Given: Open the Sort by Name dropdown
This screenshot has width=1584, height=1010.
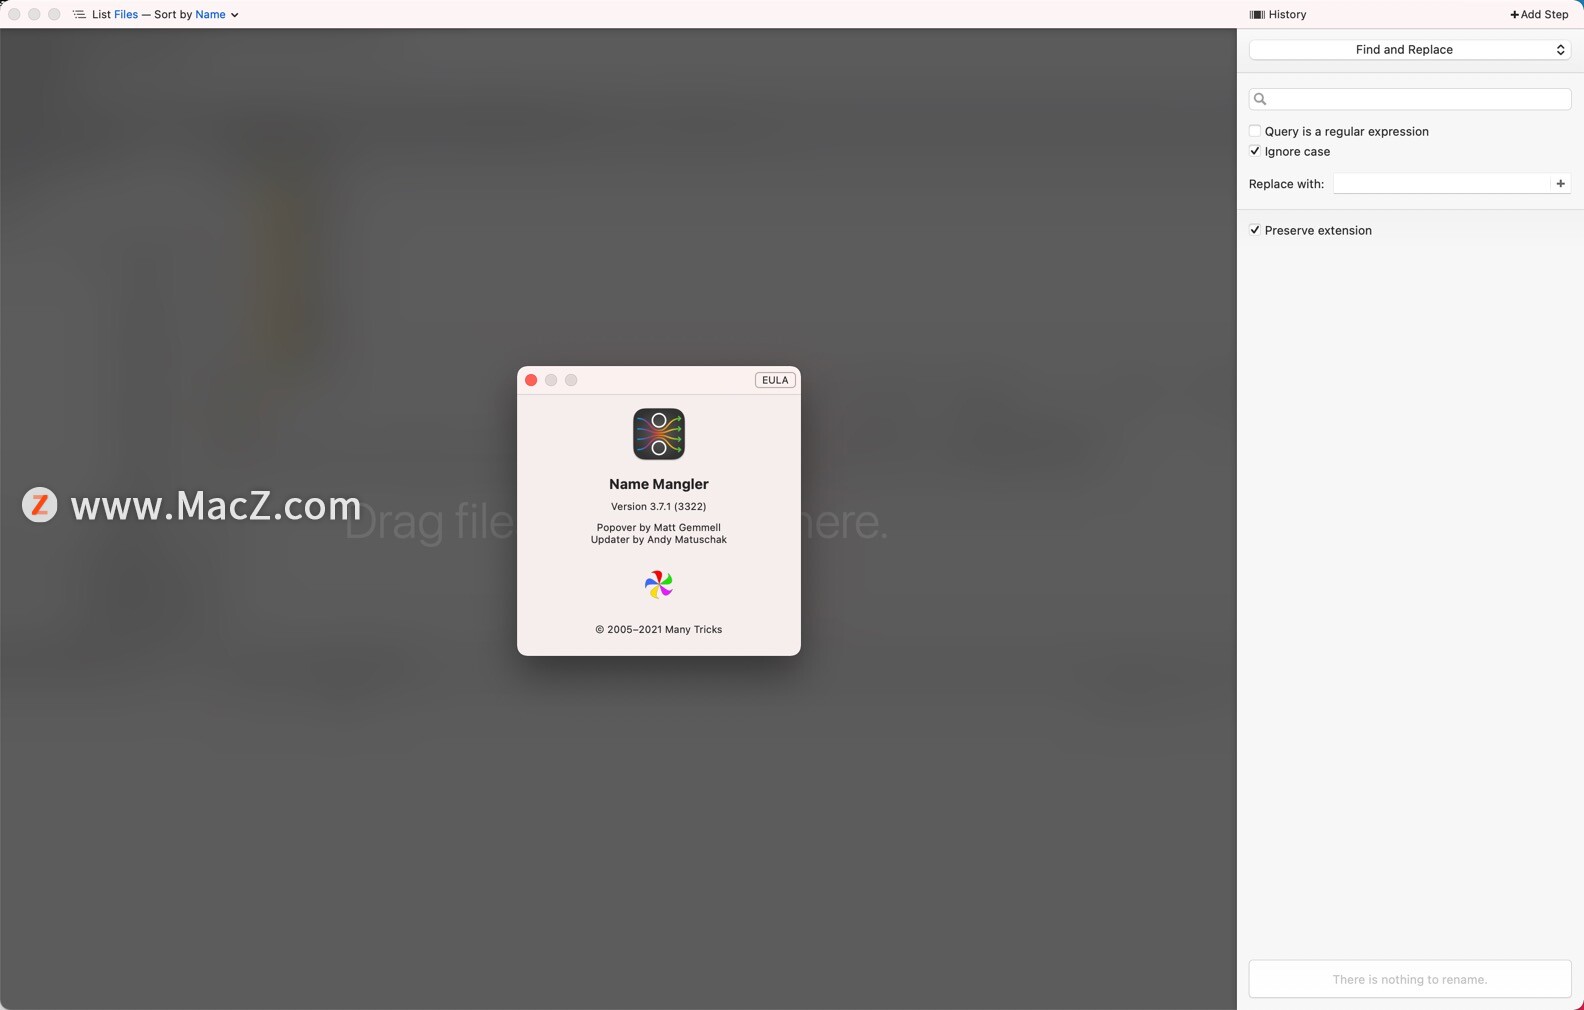Looking at the screenshot, I should [216, 15].
